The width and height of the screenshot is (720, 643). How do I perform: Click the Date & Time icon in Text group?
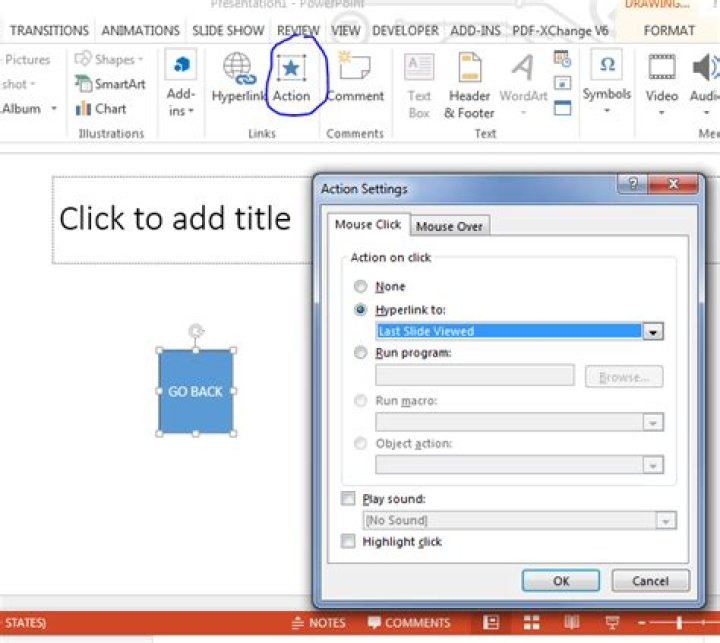pos(562,58)
